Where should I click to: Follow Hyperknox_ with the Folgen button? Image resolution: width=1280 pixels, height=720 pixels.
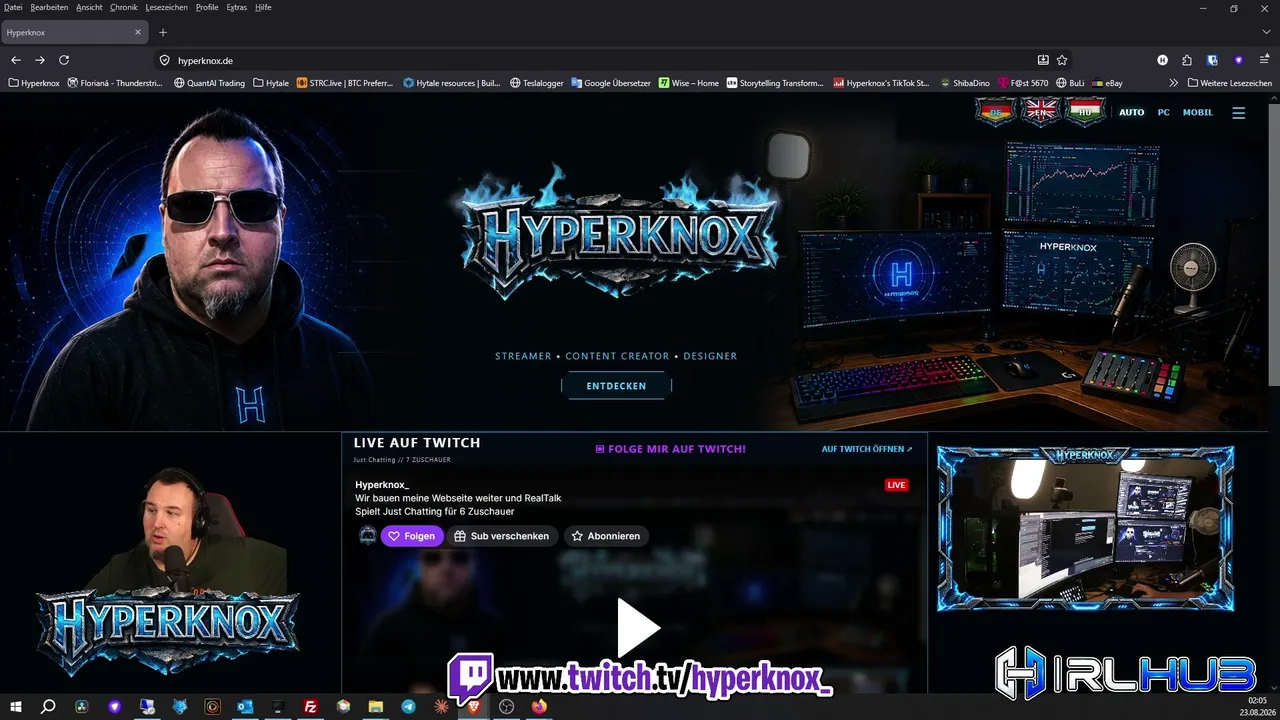pos(412,536)
